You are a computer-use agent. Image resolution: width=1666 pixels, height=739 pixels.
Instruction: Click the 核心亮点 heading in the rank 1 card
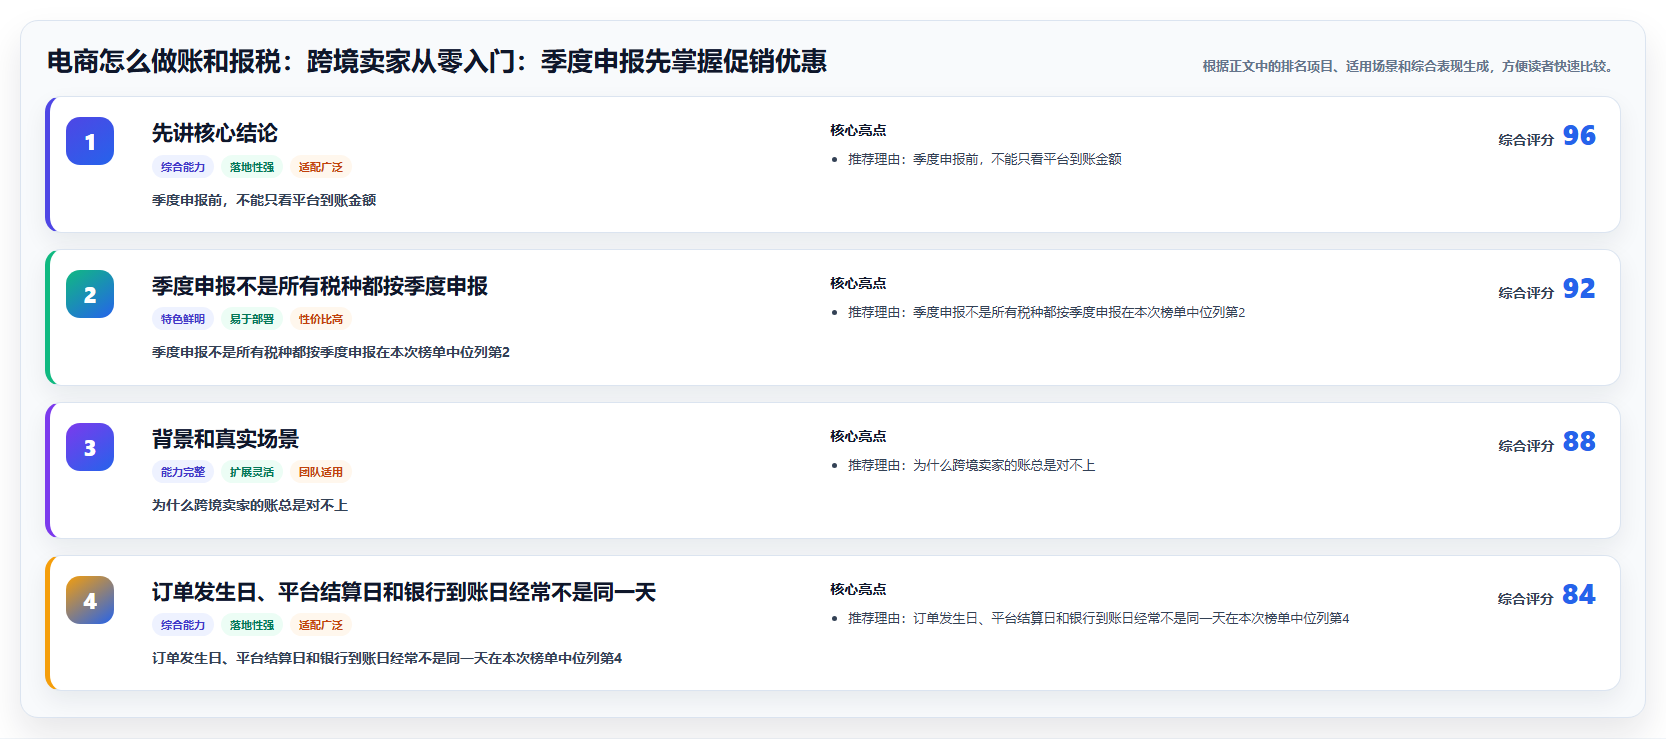pyautogui.click(x=858, y=130)
